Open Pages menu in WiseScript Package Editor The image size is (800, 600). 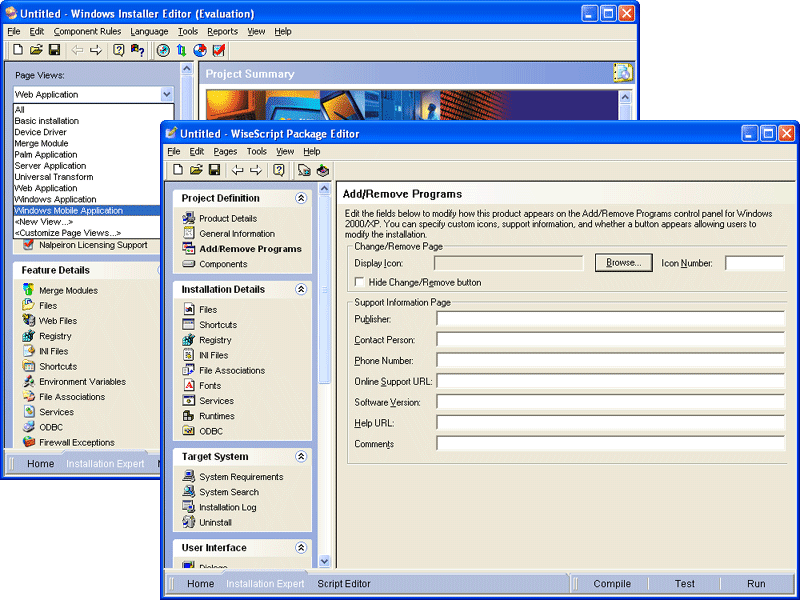pos(225,152)
